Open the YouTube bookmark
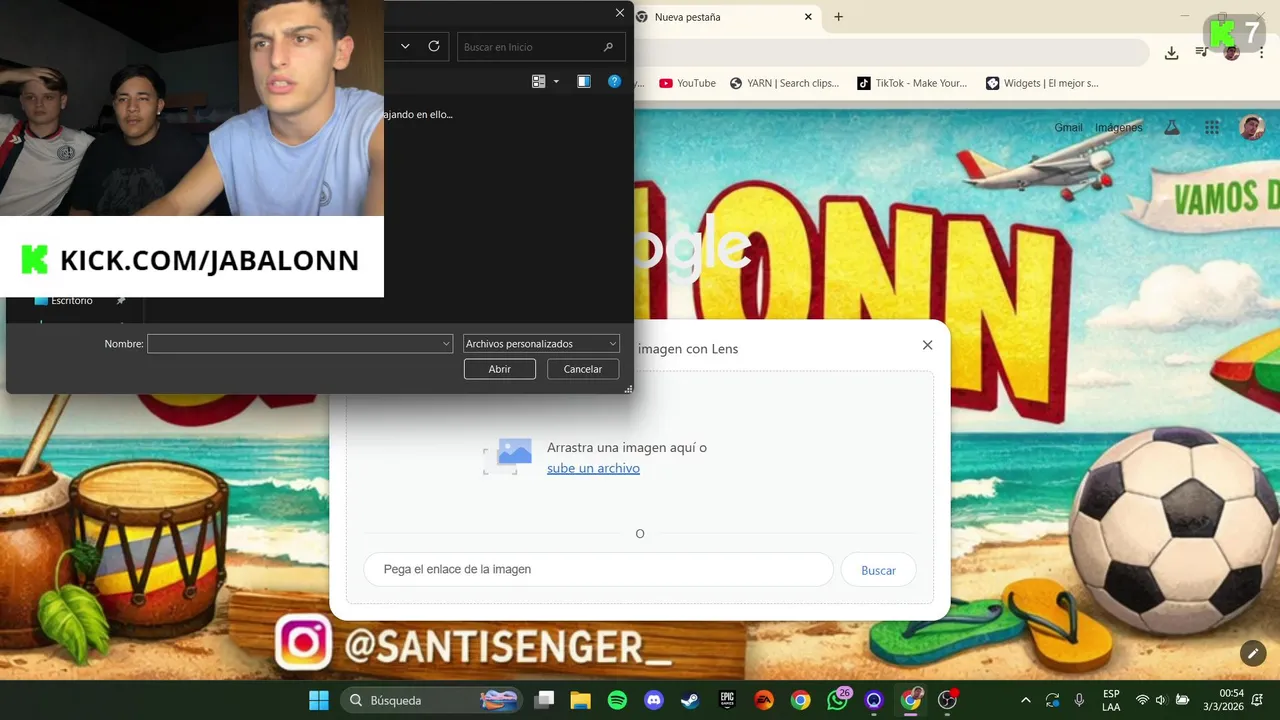Viewport: 1280px width, 720px height. pos(688,83)
